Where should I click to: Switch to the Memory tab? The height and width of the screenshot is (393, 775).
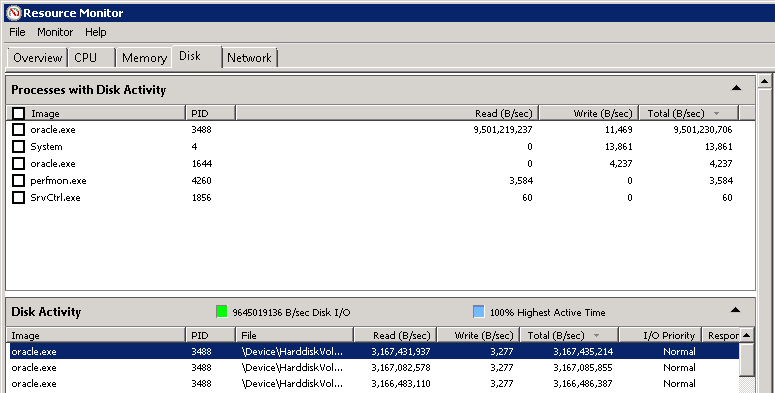point(144,58)
